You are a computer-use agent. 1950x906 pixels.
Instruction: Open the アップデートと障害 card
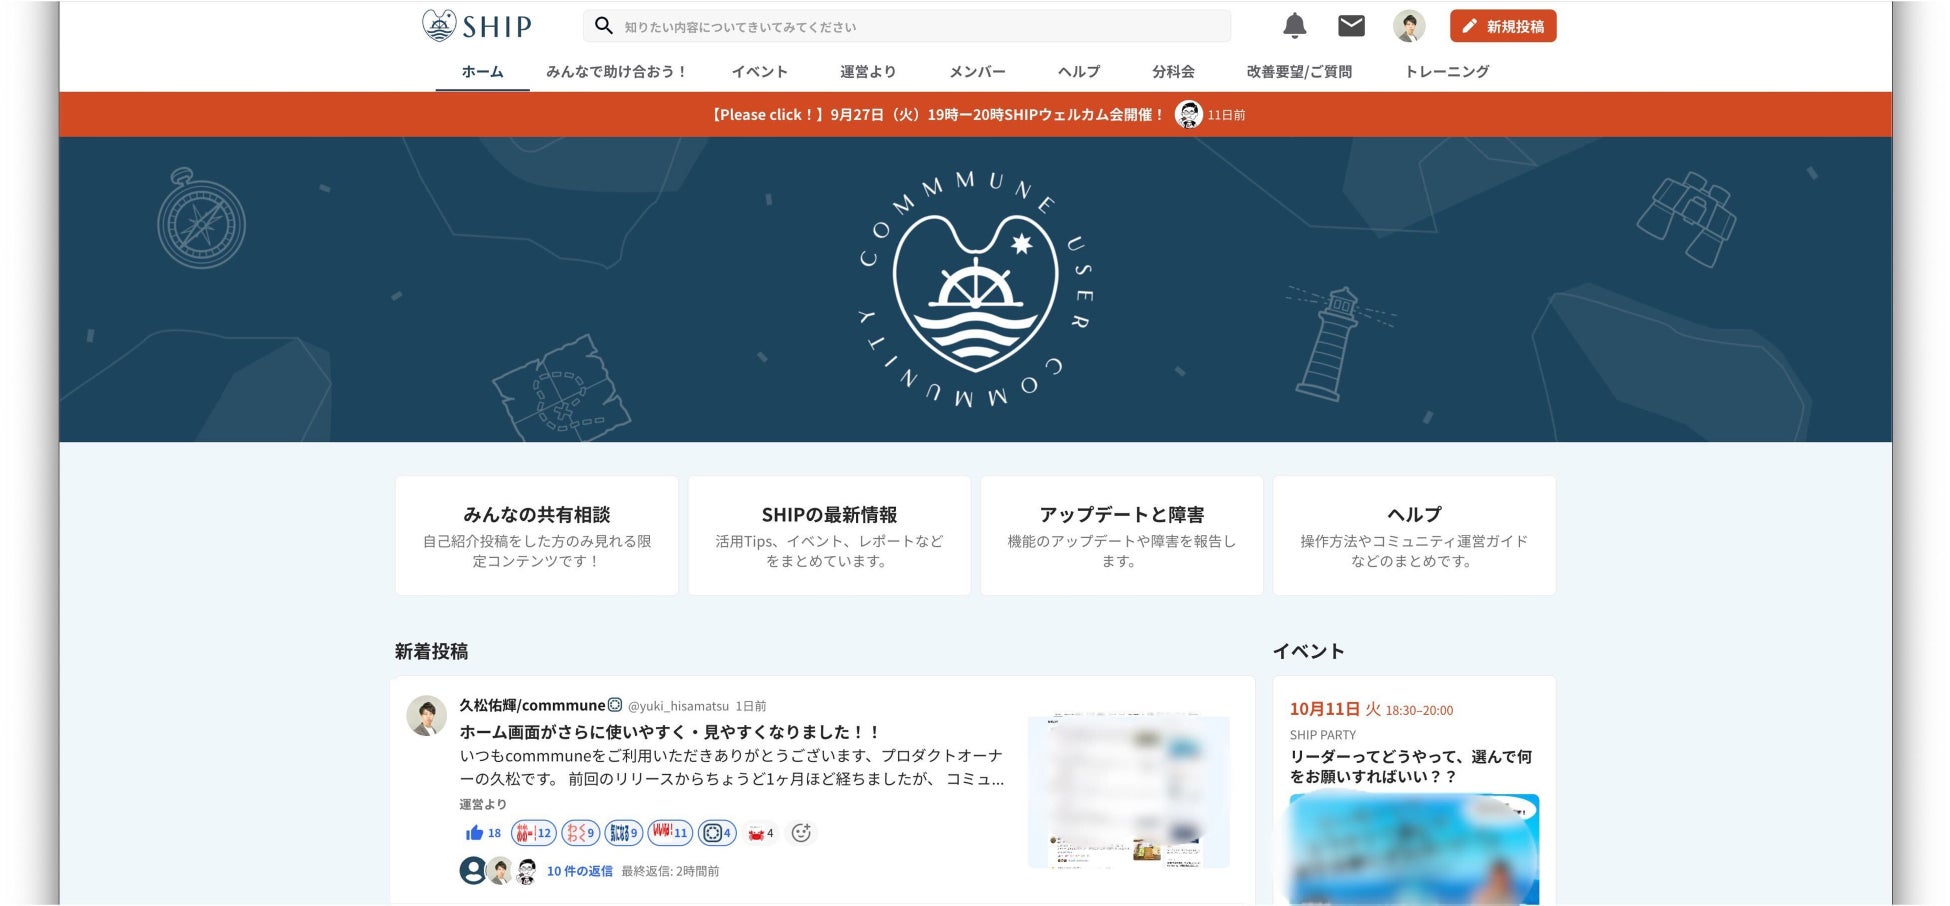click(1121, 536)
